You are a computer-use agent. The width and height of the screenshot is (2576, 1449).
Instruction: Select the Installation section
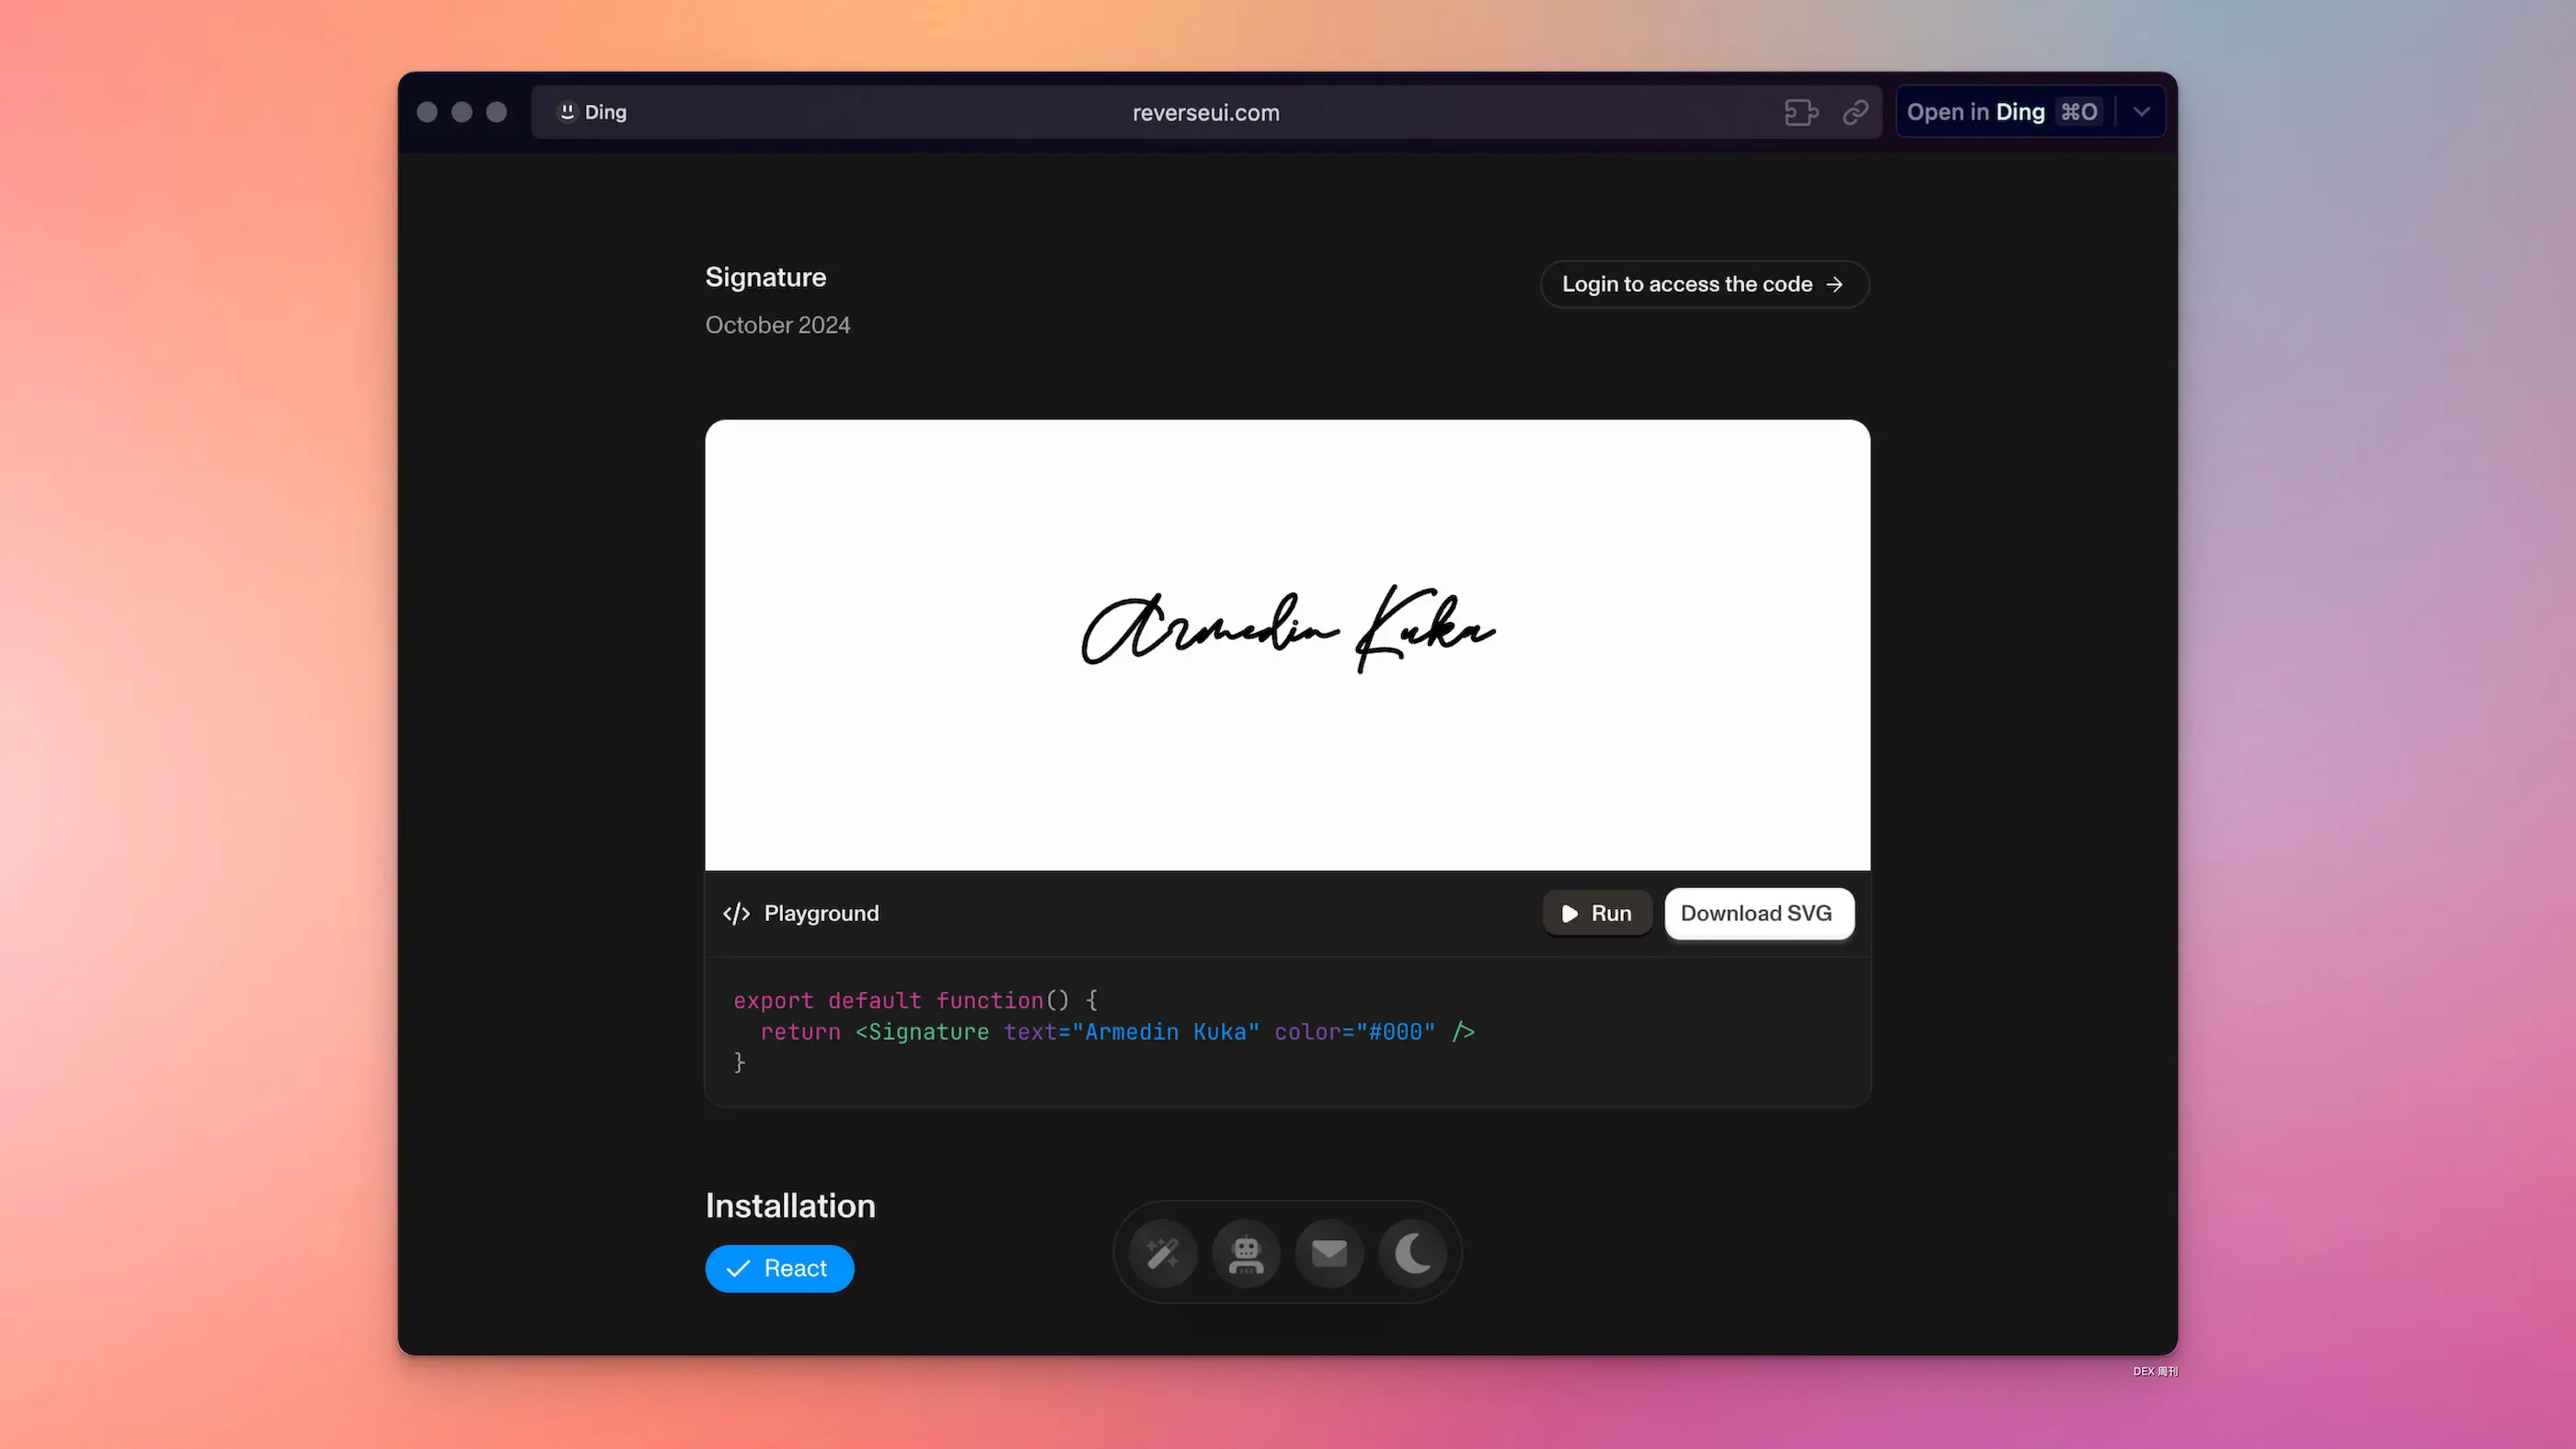[791, 1205]
